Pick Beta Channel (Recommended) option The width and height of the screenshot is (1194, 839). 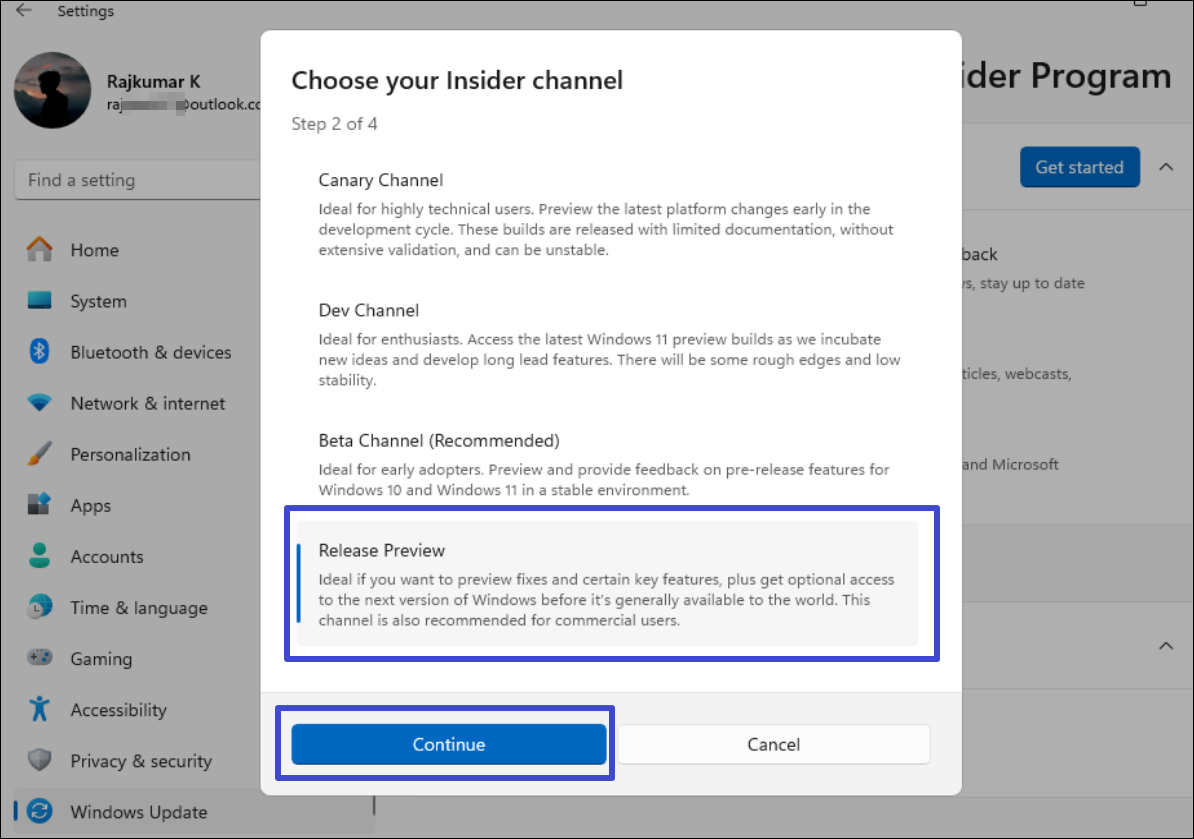pos(607,465)
